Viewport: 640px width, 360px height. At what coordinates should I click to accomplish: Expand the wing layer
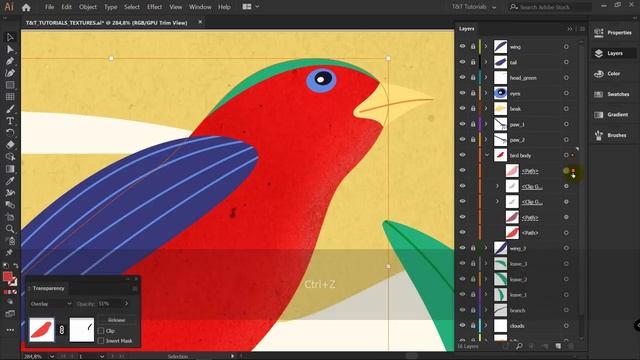486,47
